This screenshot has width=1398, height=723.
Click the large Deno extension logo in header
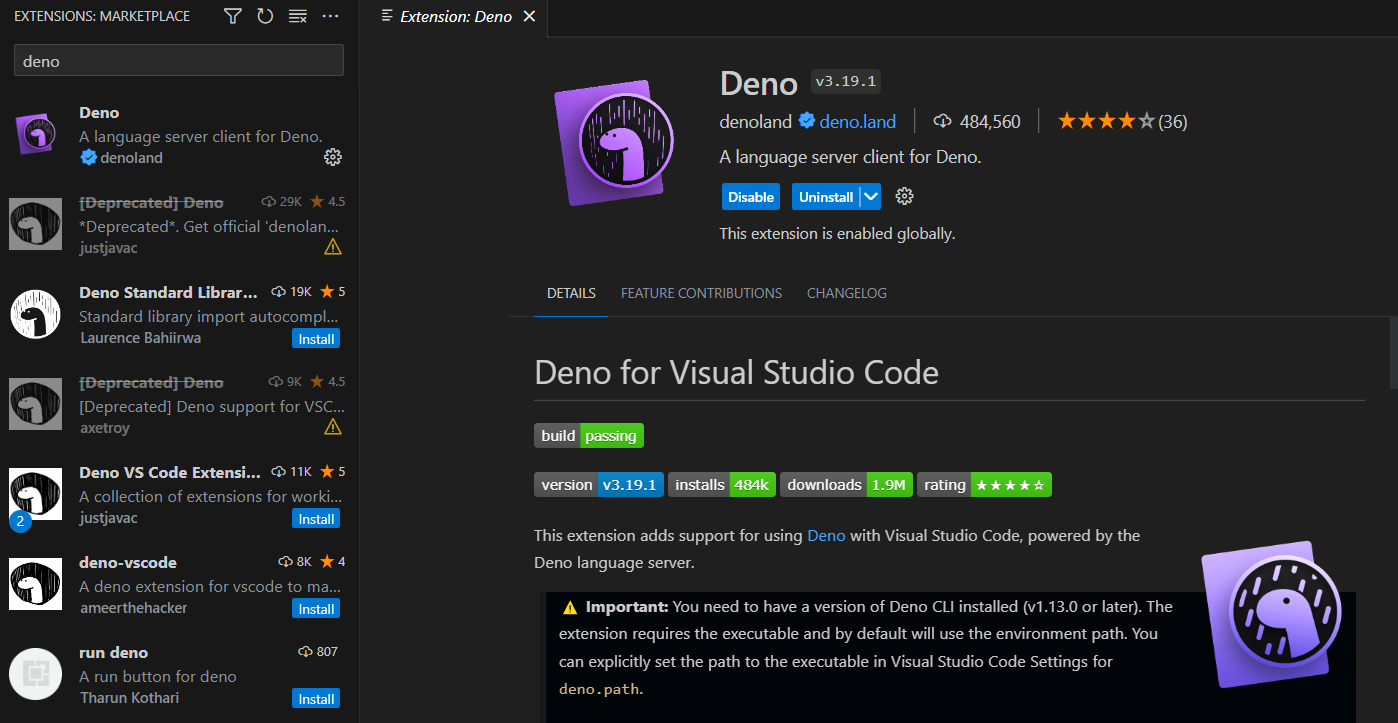(x=613, y=141)
